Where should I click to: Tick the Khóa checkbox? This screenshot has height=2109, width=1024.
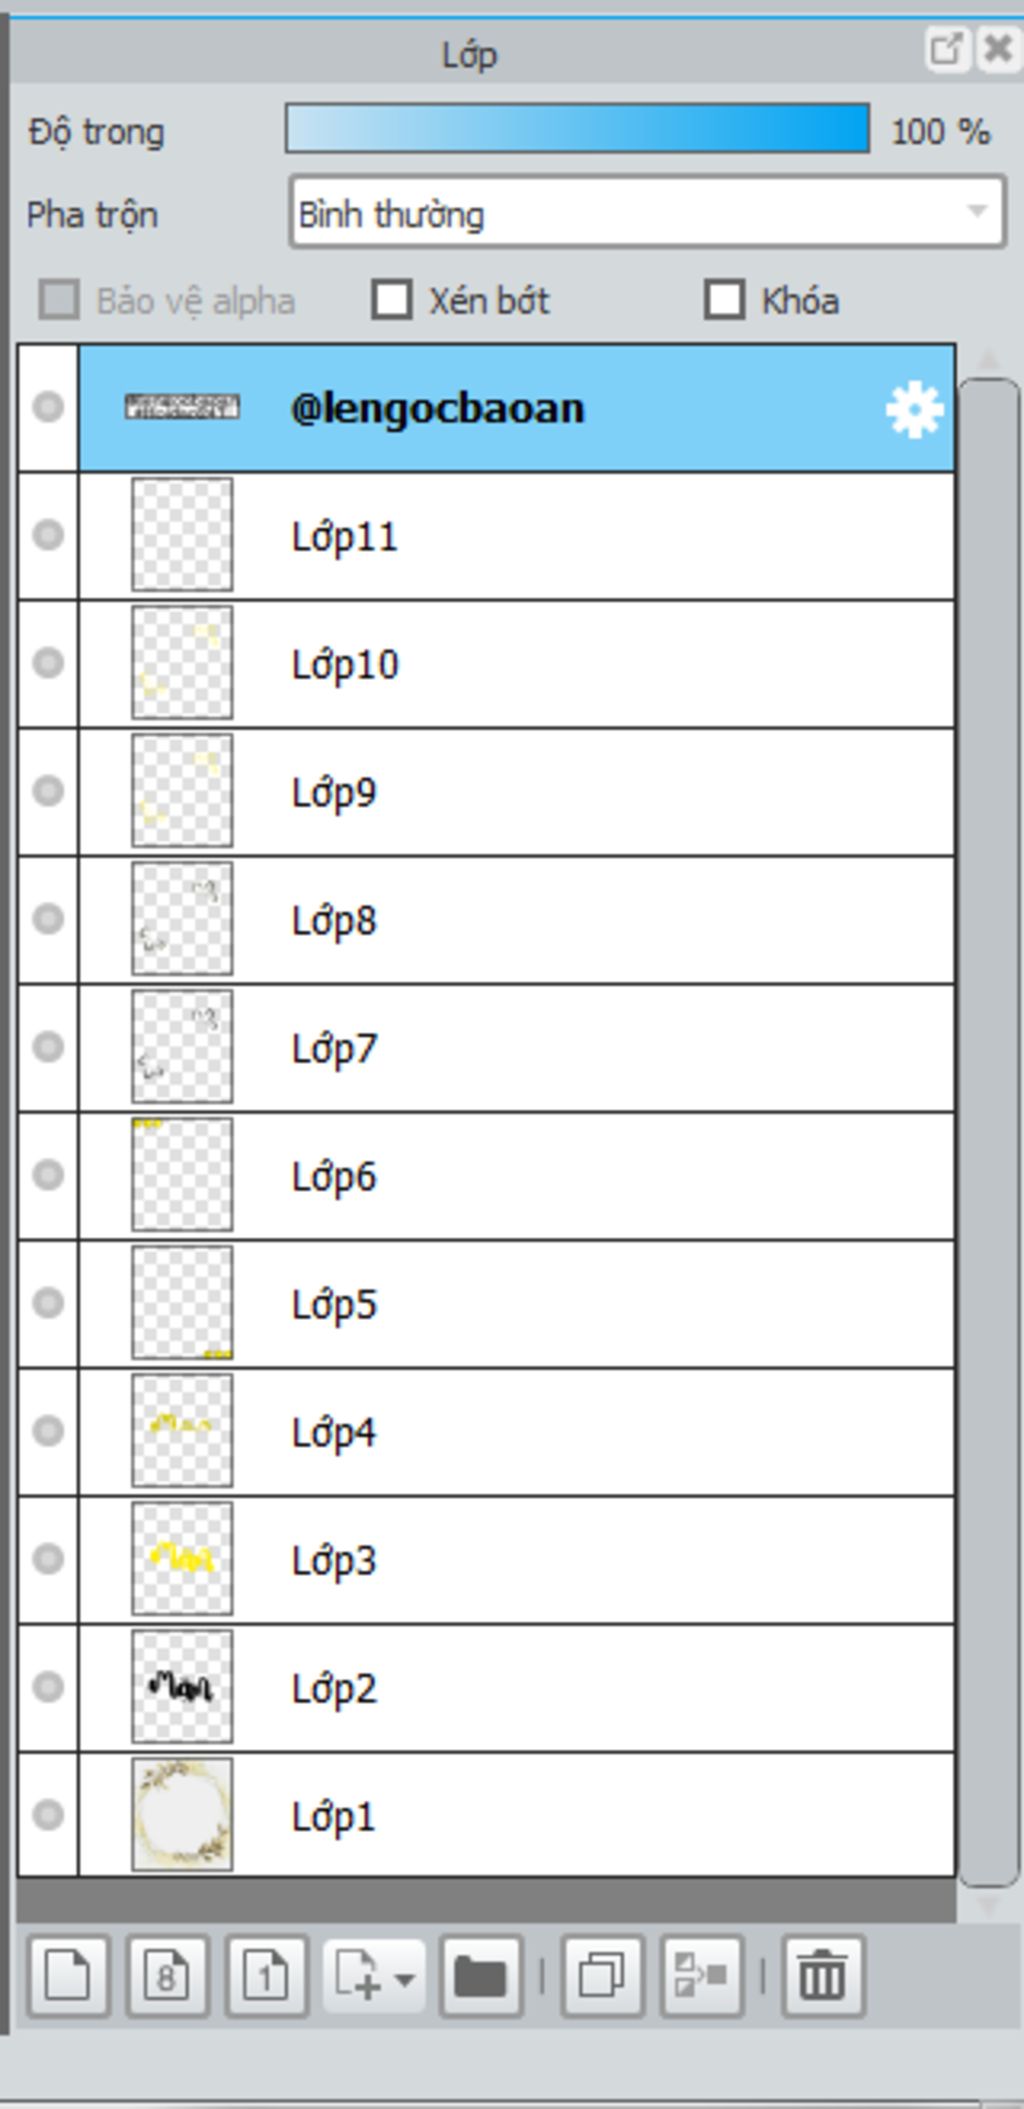[x=724, y=300]
